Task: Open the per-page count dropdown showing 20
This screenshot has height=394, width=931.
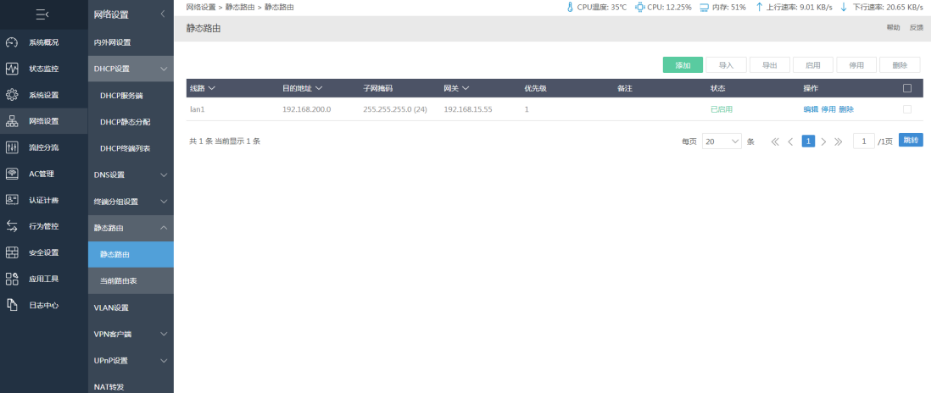Action: pyautogui.click(x=721, y=141)
